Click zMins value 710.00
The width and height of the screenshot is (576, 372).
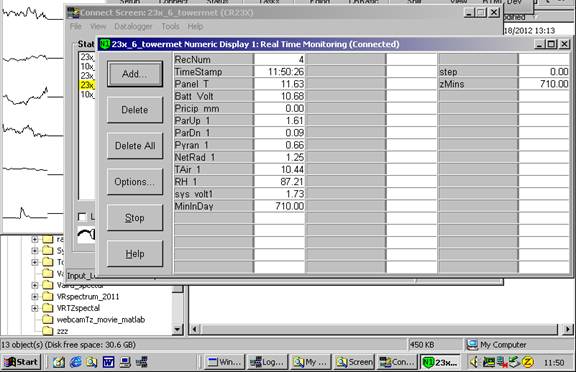[x=544, y=84]
